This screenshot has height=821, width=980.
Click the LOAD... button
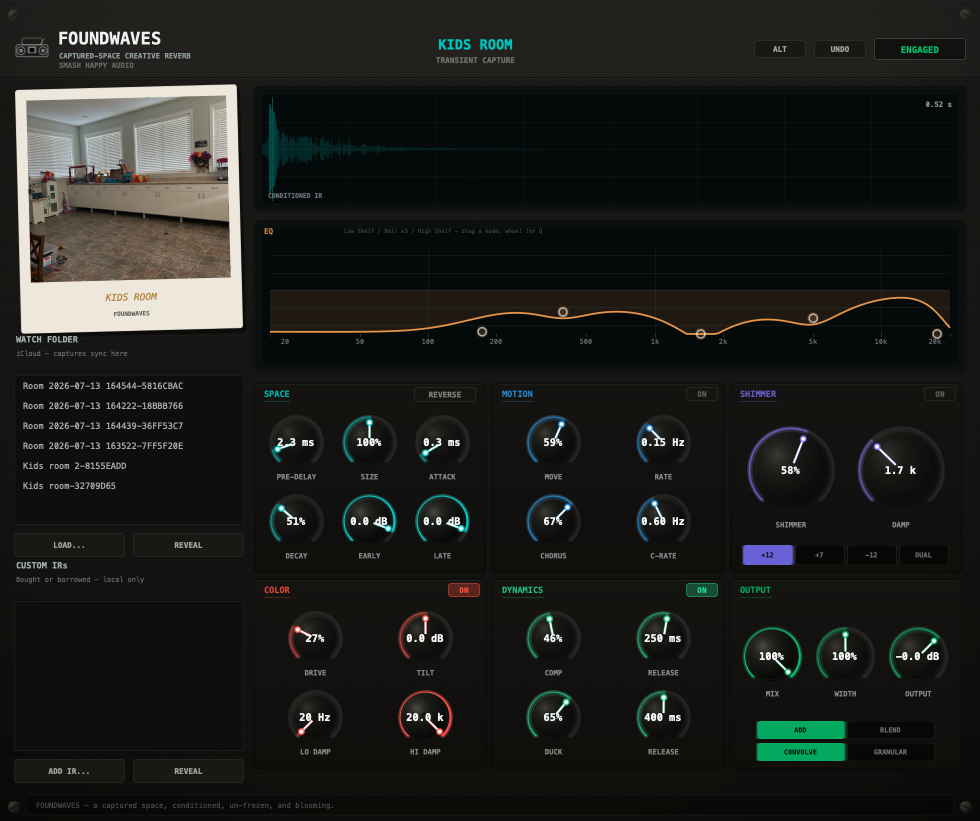(x=69, y=545)
